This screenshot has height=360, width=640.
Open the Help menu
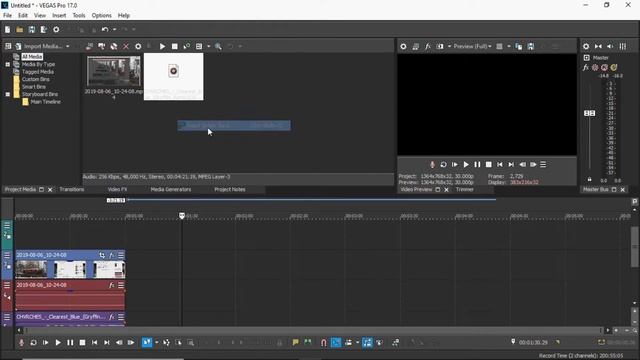click(124, 15)
